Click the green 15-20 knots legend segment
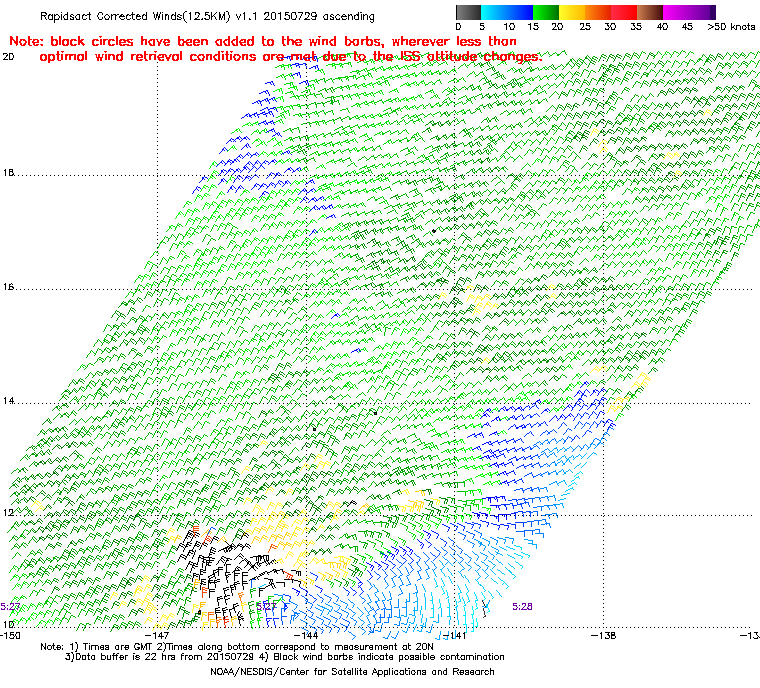This screenshot has height=688, width=760. point(546,12)
